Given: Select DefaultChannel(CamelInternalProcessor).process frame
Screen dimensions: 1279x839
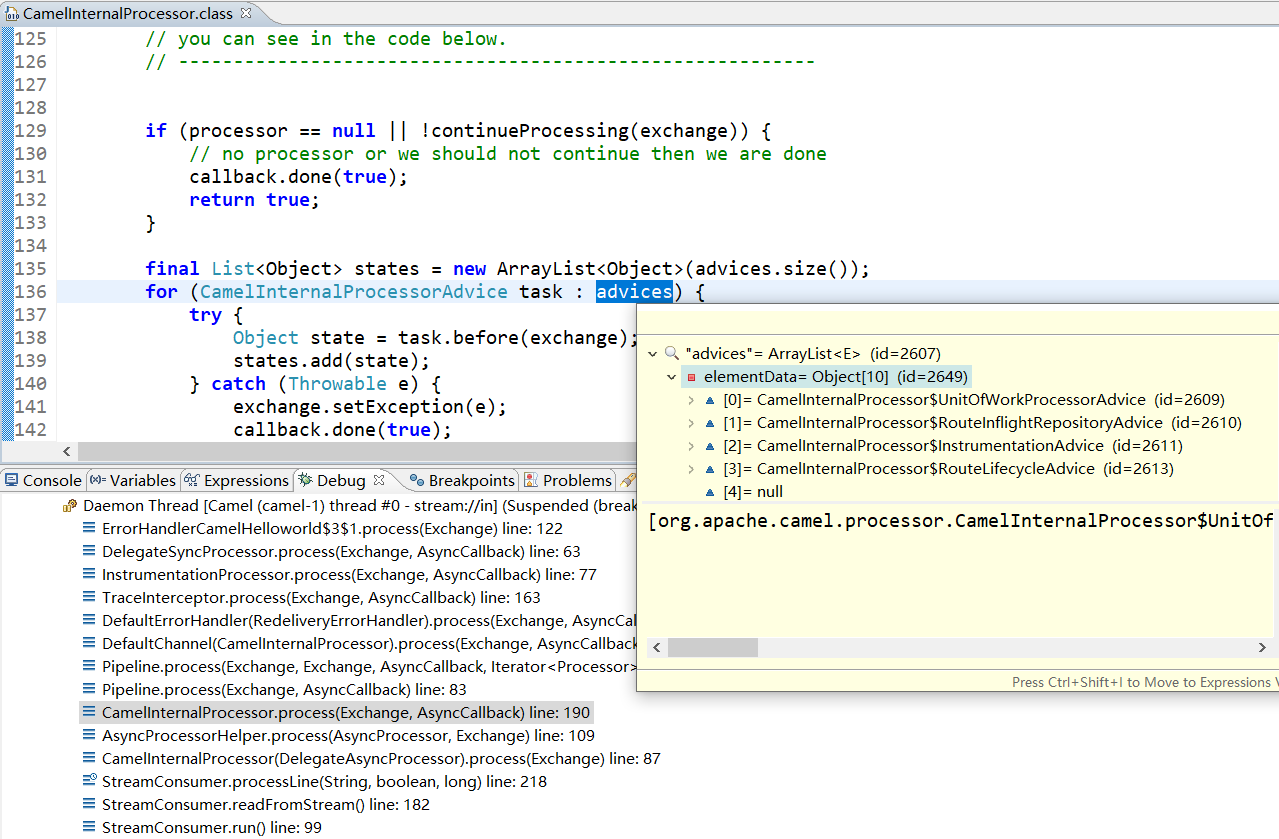Looking at the screenshot, I should (x=369, y=644).
